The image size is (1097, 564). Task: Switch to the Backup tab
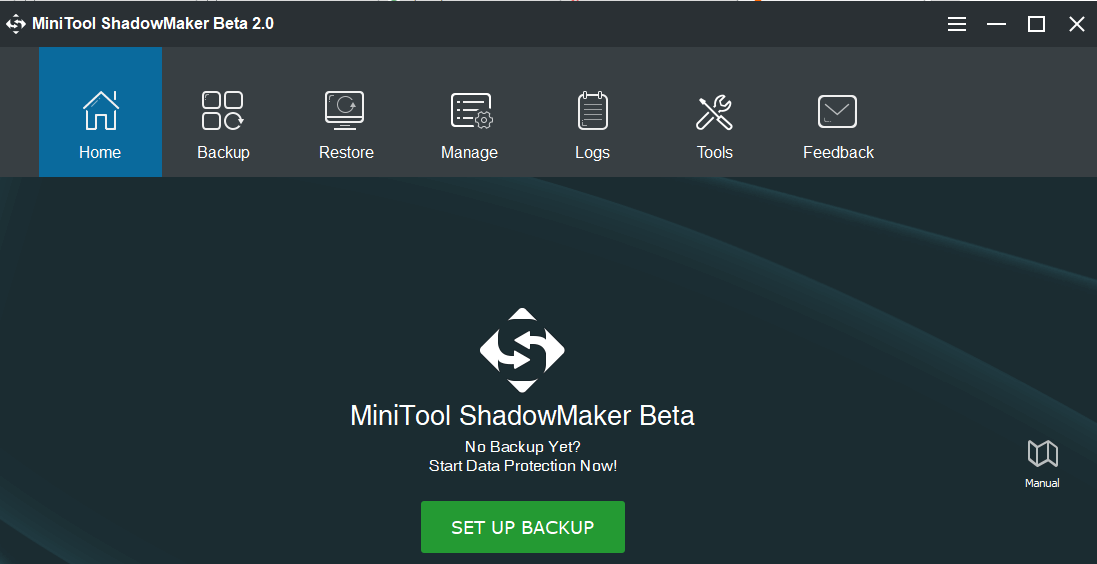pyautogui.click(x=223, y=112)
